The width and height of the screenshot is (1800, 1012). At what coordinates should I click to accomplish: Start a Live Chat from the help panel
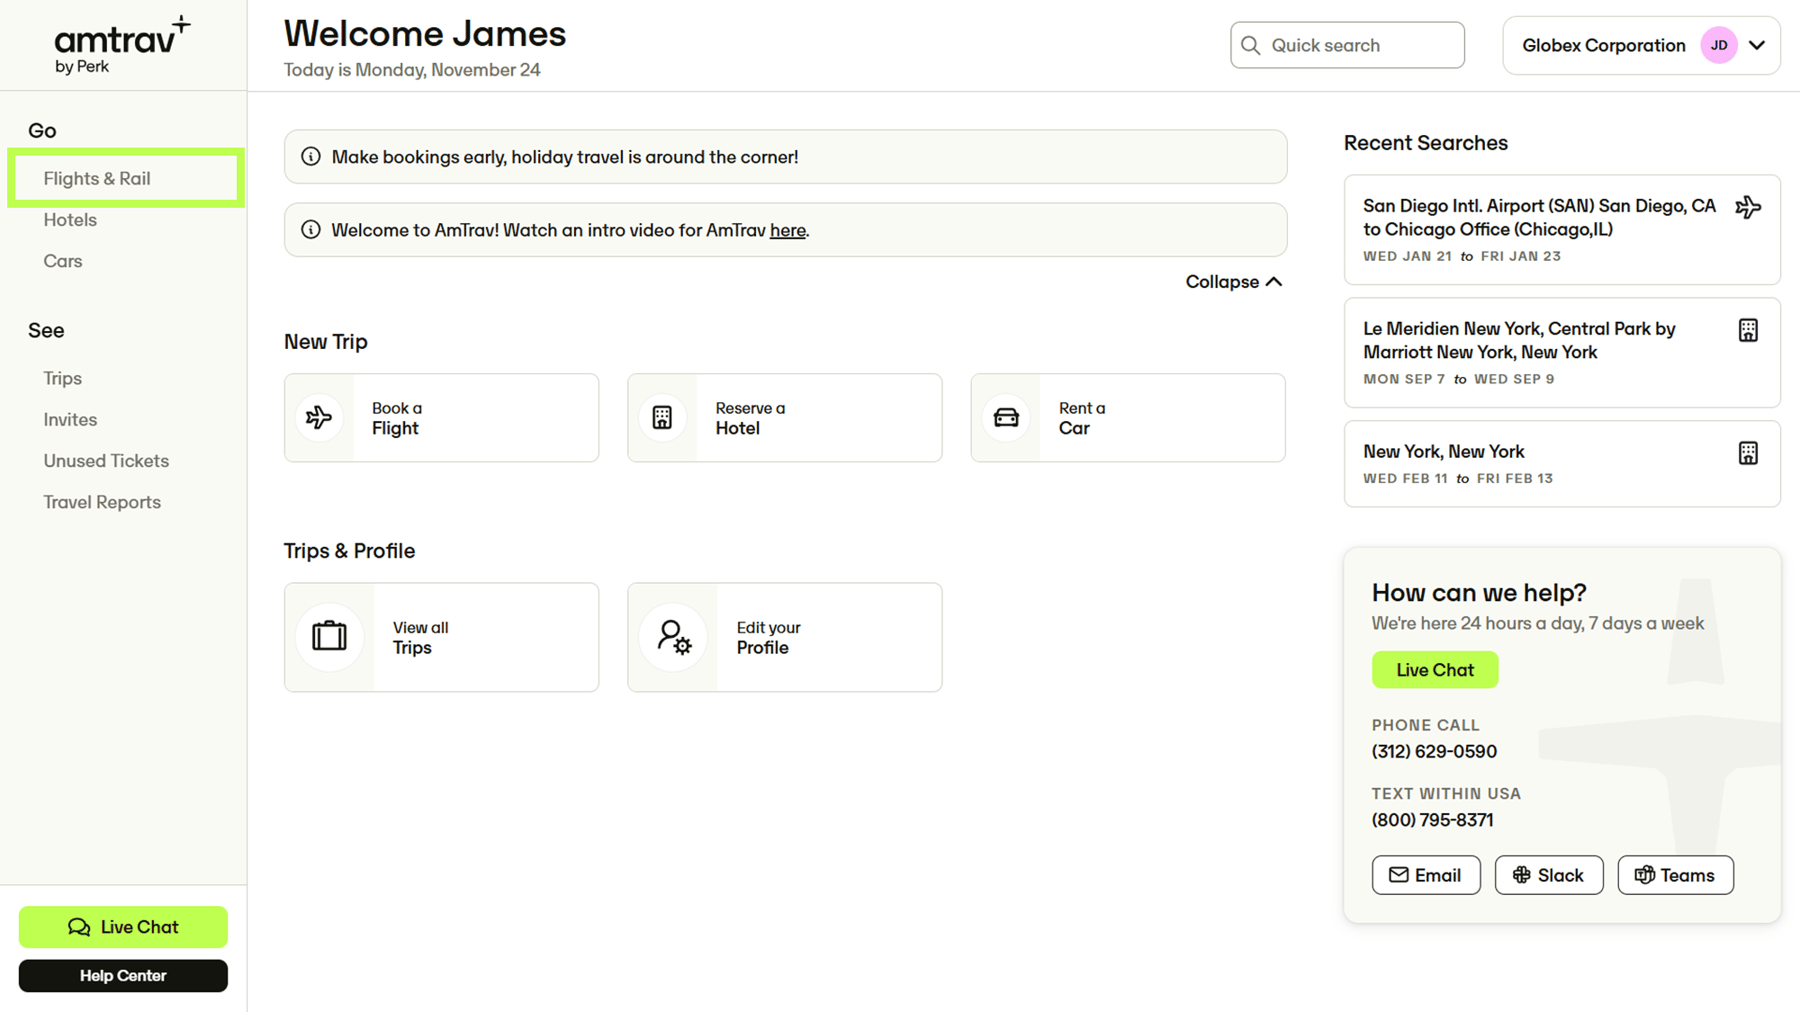[1435, 670]
